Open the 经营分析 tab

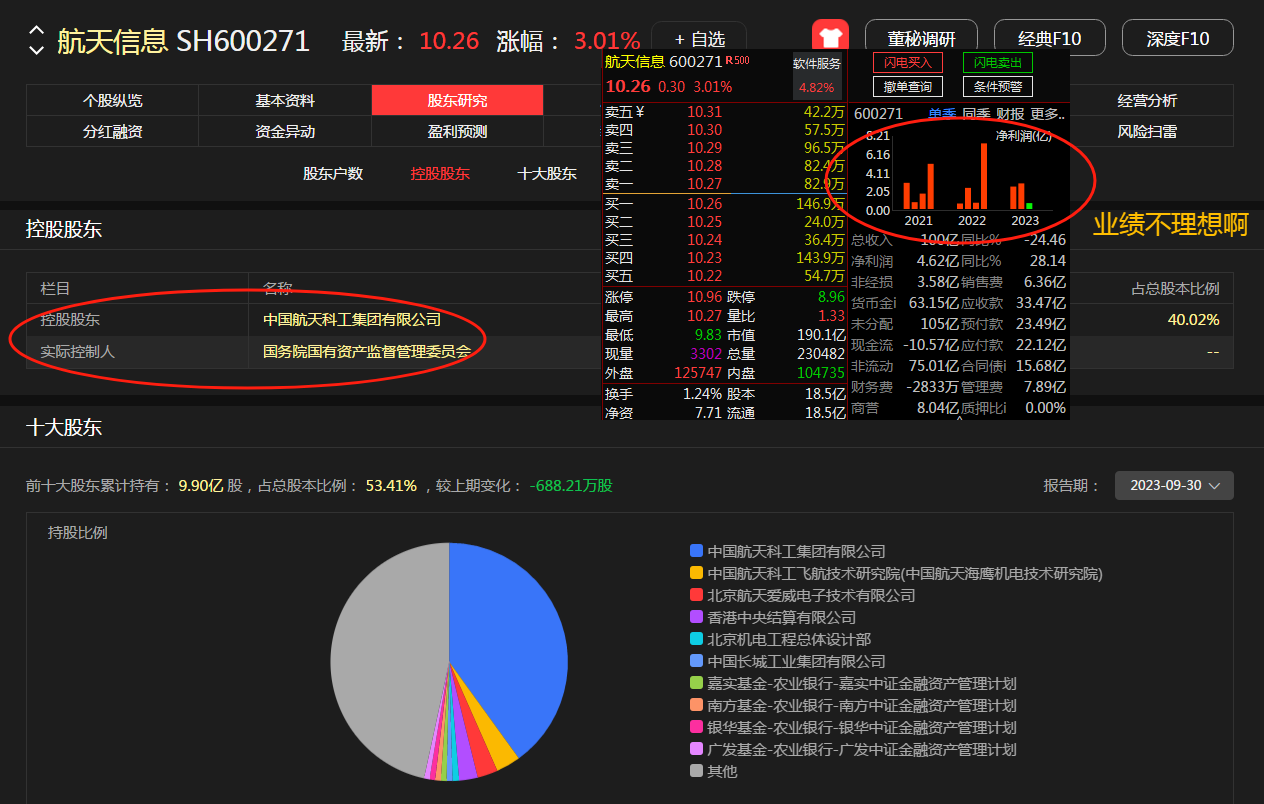coord(1147,101)
